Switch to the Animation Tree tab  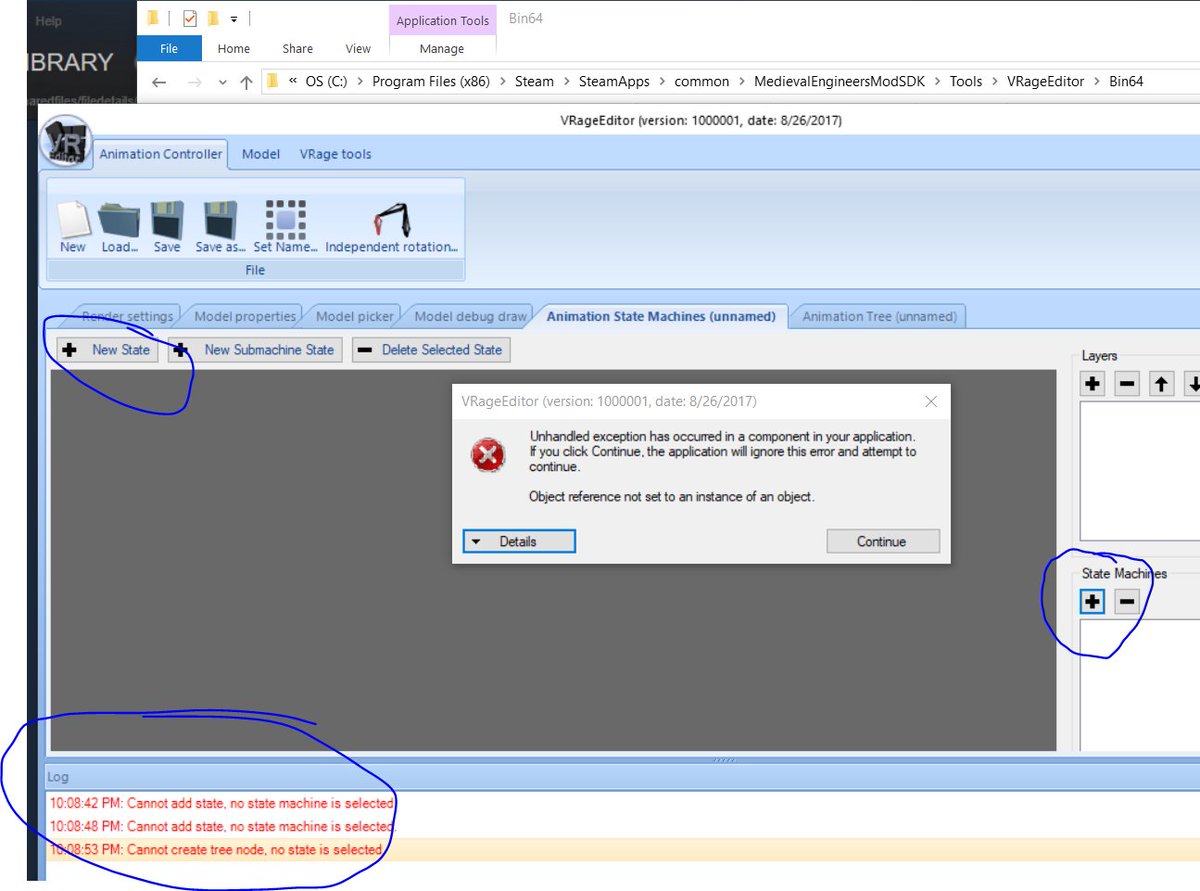point(878,316)
